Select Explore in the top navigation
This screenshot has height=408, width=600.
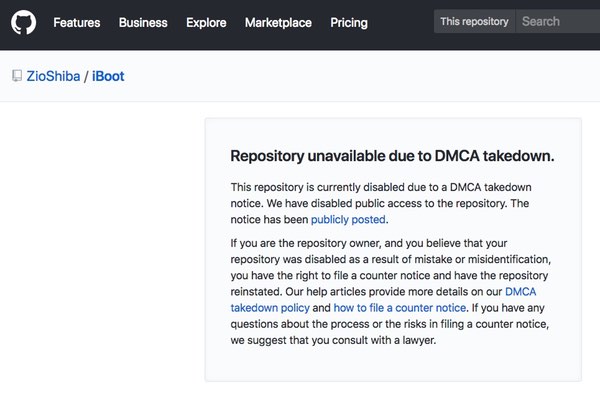pos(206,22)
